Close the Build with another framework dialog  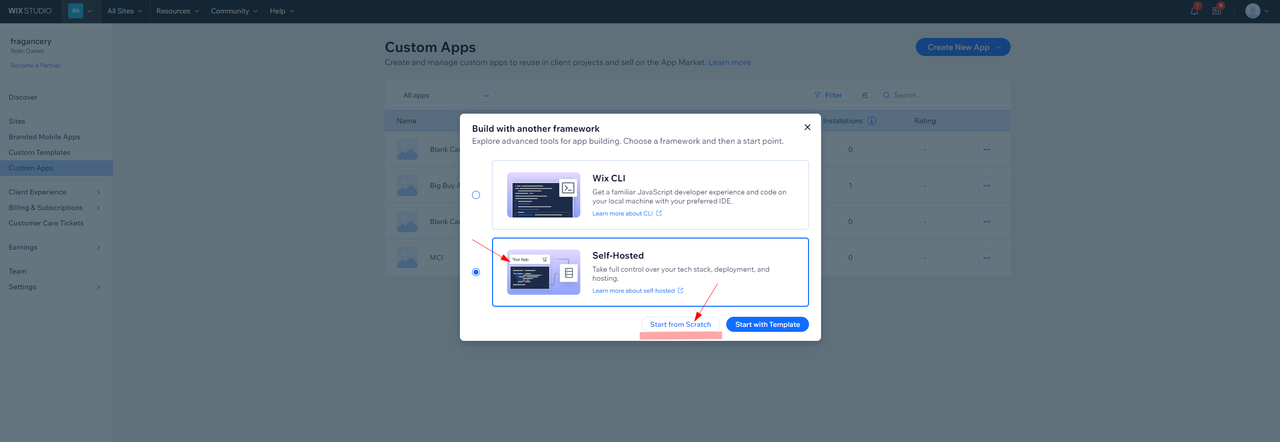807,127
